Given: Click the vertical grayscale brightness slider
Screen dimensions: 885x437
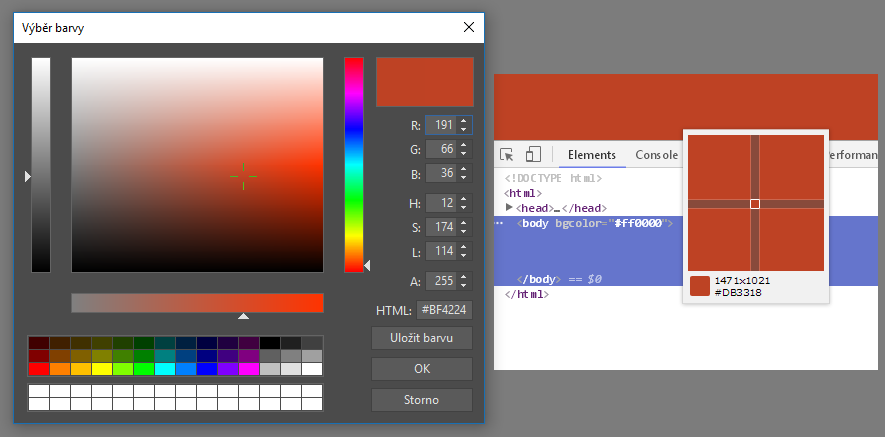Looking at the screenshot, I should 41,164.
